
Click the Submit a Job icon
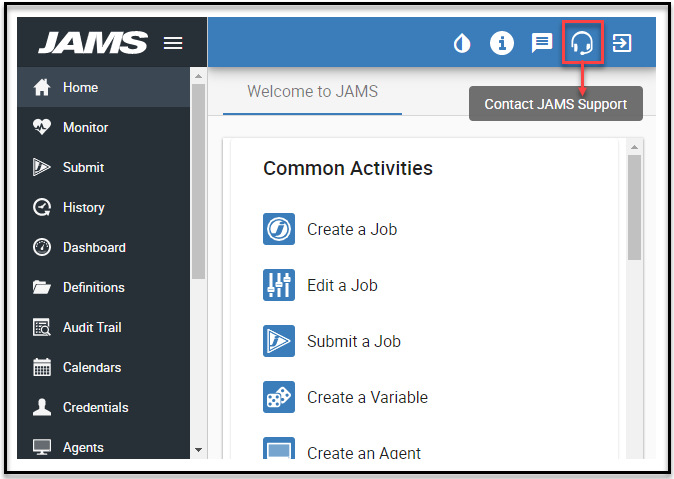pyautogui.click(x=279, y=341)
